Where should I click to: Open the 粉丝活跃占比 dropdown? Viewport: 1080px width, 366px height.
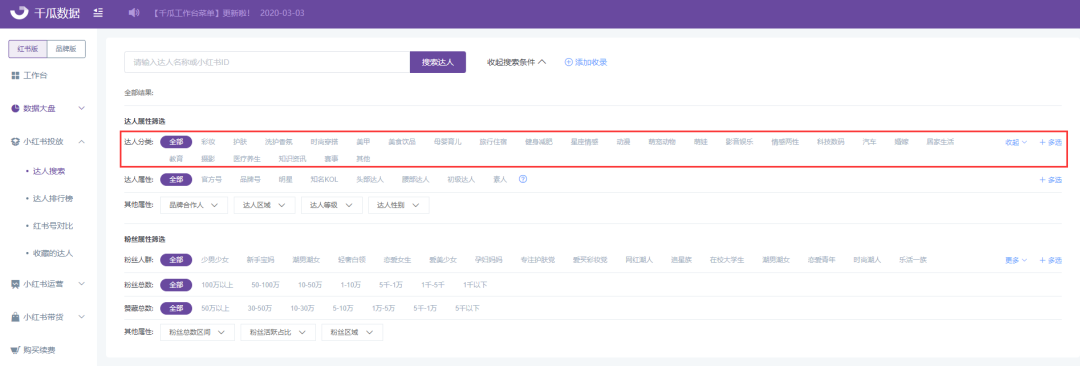[278, 332]
